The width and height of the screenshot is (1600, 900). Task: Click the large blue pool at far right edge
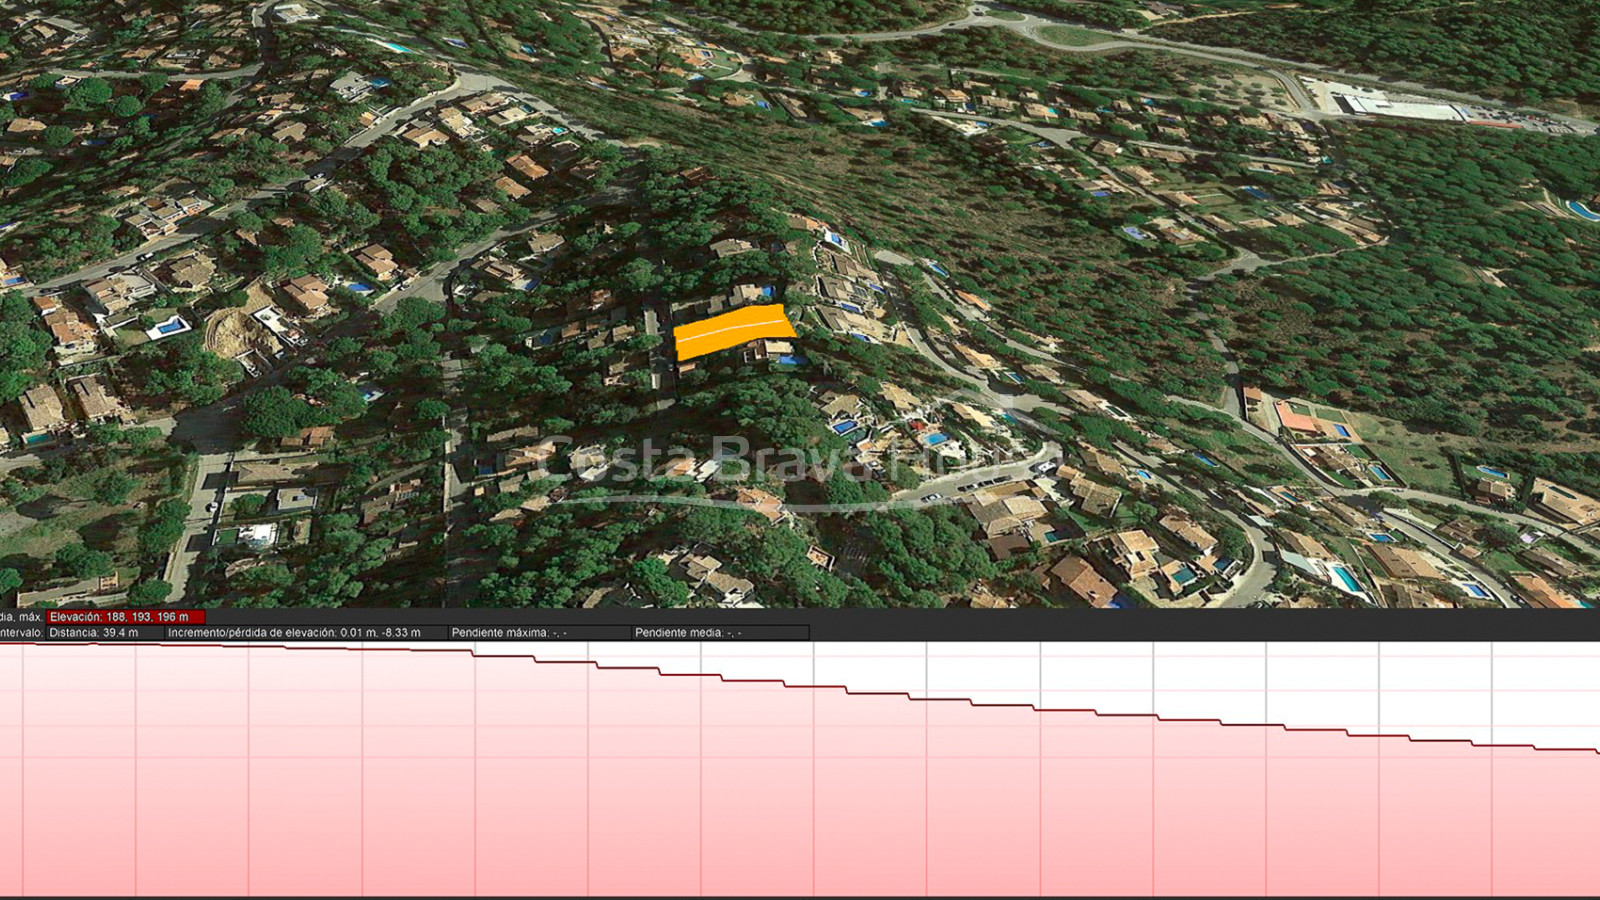coord(1583,210)
